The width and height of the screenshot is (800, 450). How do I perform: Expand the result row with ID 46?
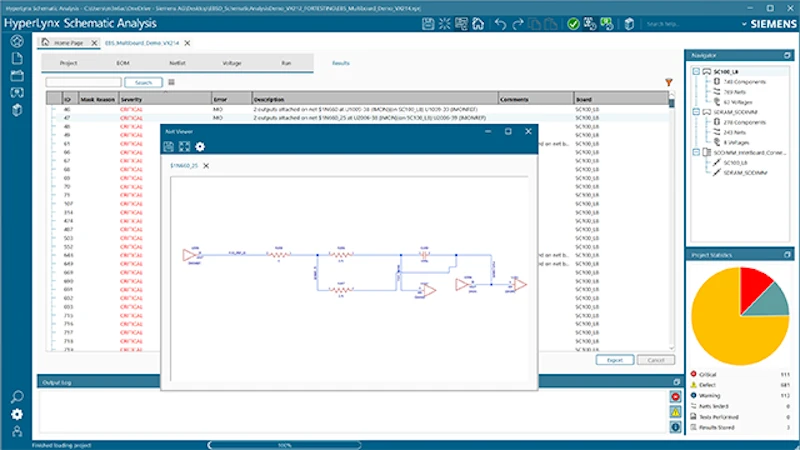click(54, 109)
